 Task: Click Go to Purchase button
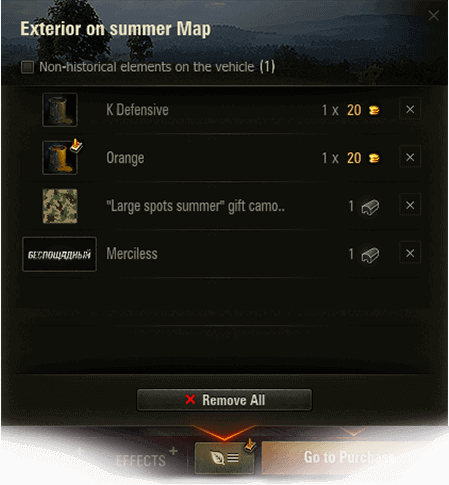(x=350, y=457)
